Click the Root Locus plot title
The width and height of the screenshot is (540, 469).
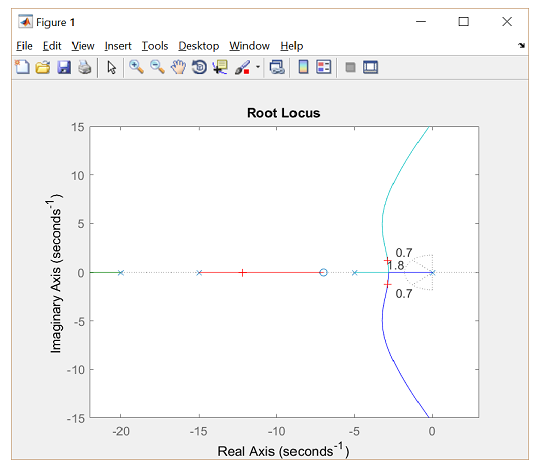click(x=283, y=113)
